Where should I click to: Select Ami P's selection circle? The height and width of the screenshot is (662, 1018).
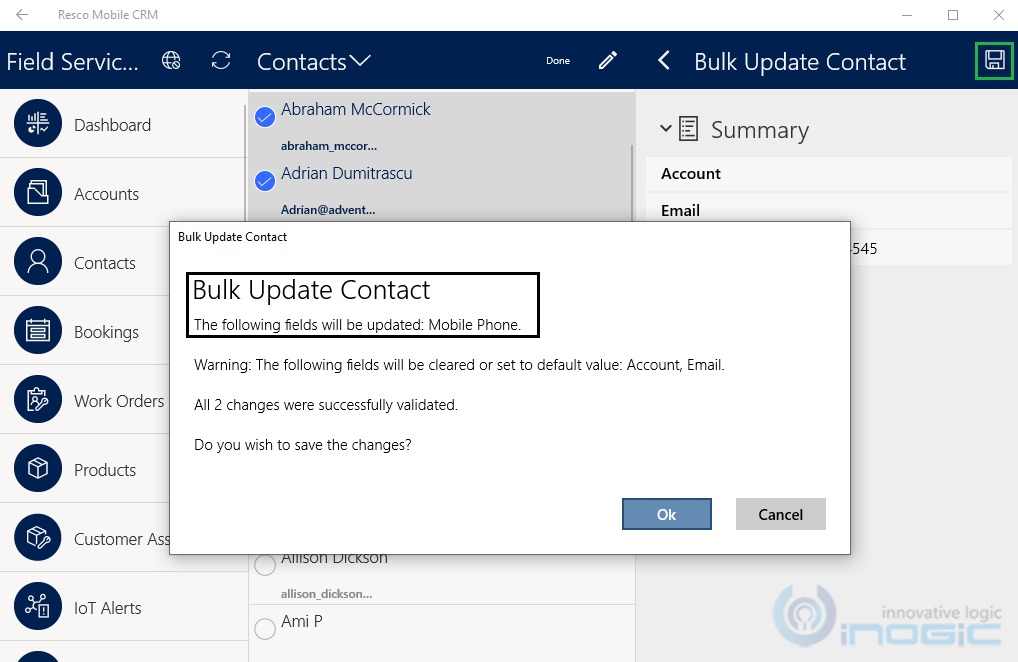point(265,629)
